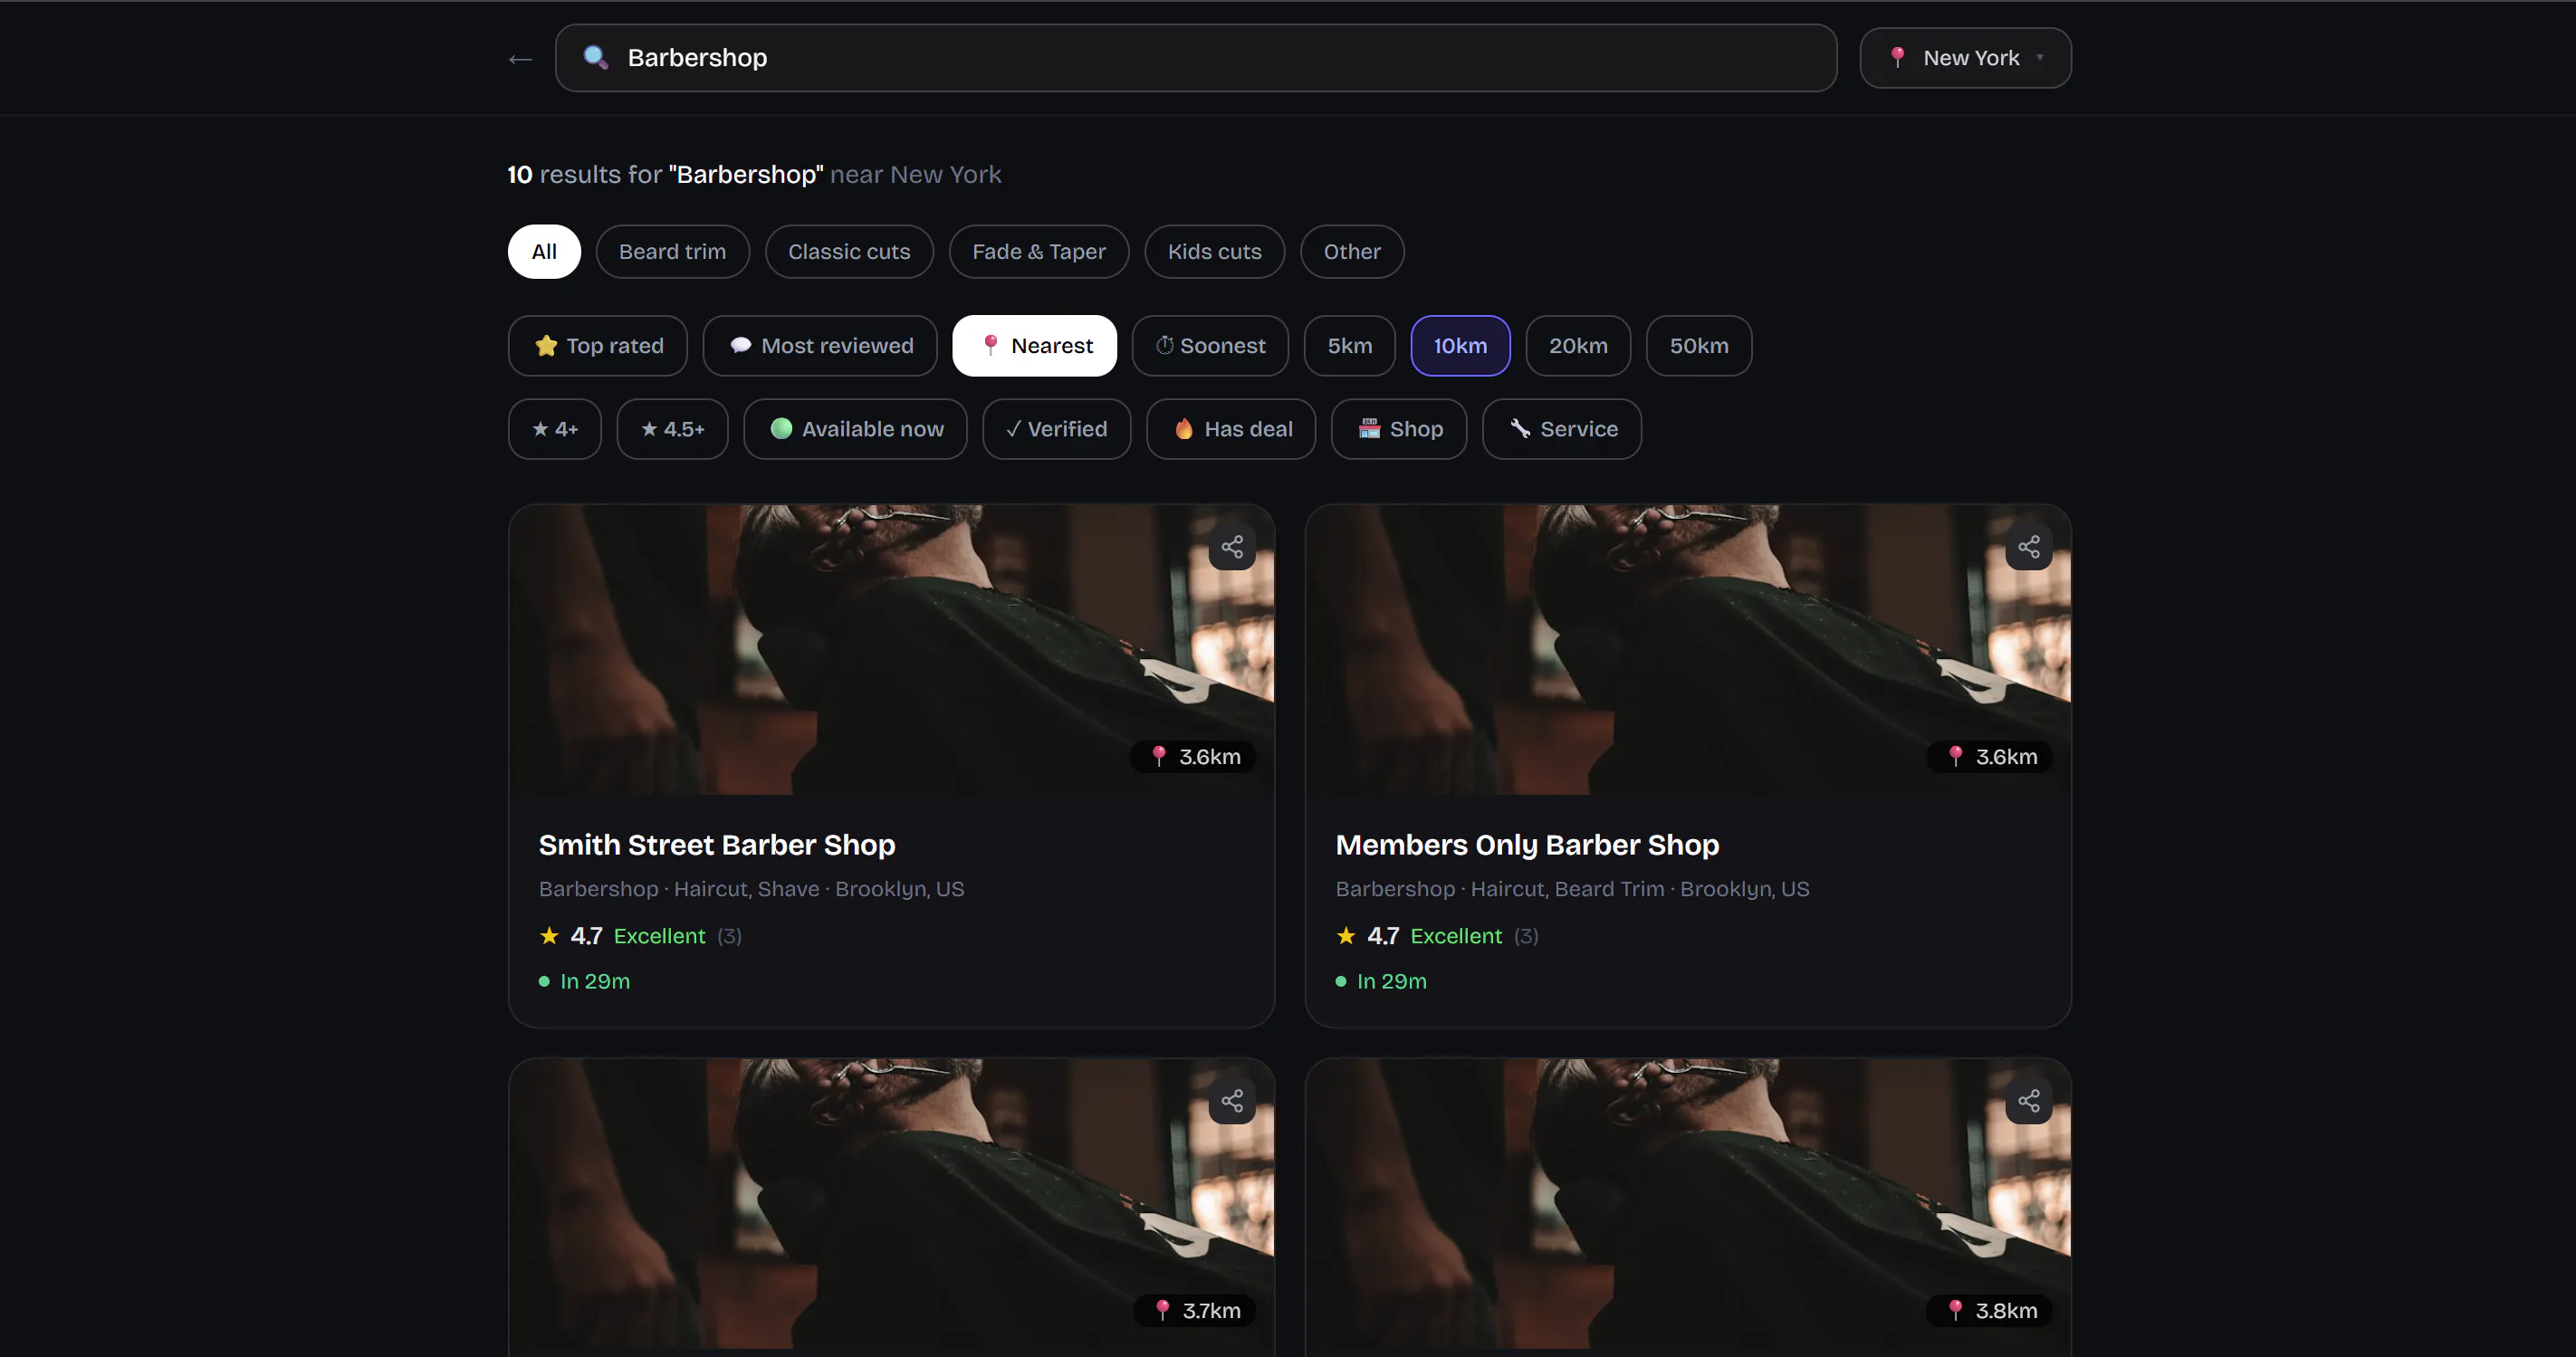
Task: Share Members Only Barber Shop card
Action: coord(2029,547)
